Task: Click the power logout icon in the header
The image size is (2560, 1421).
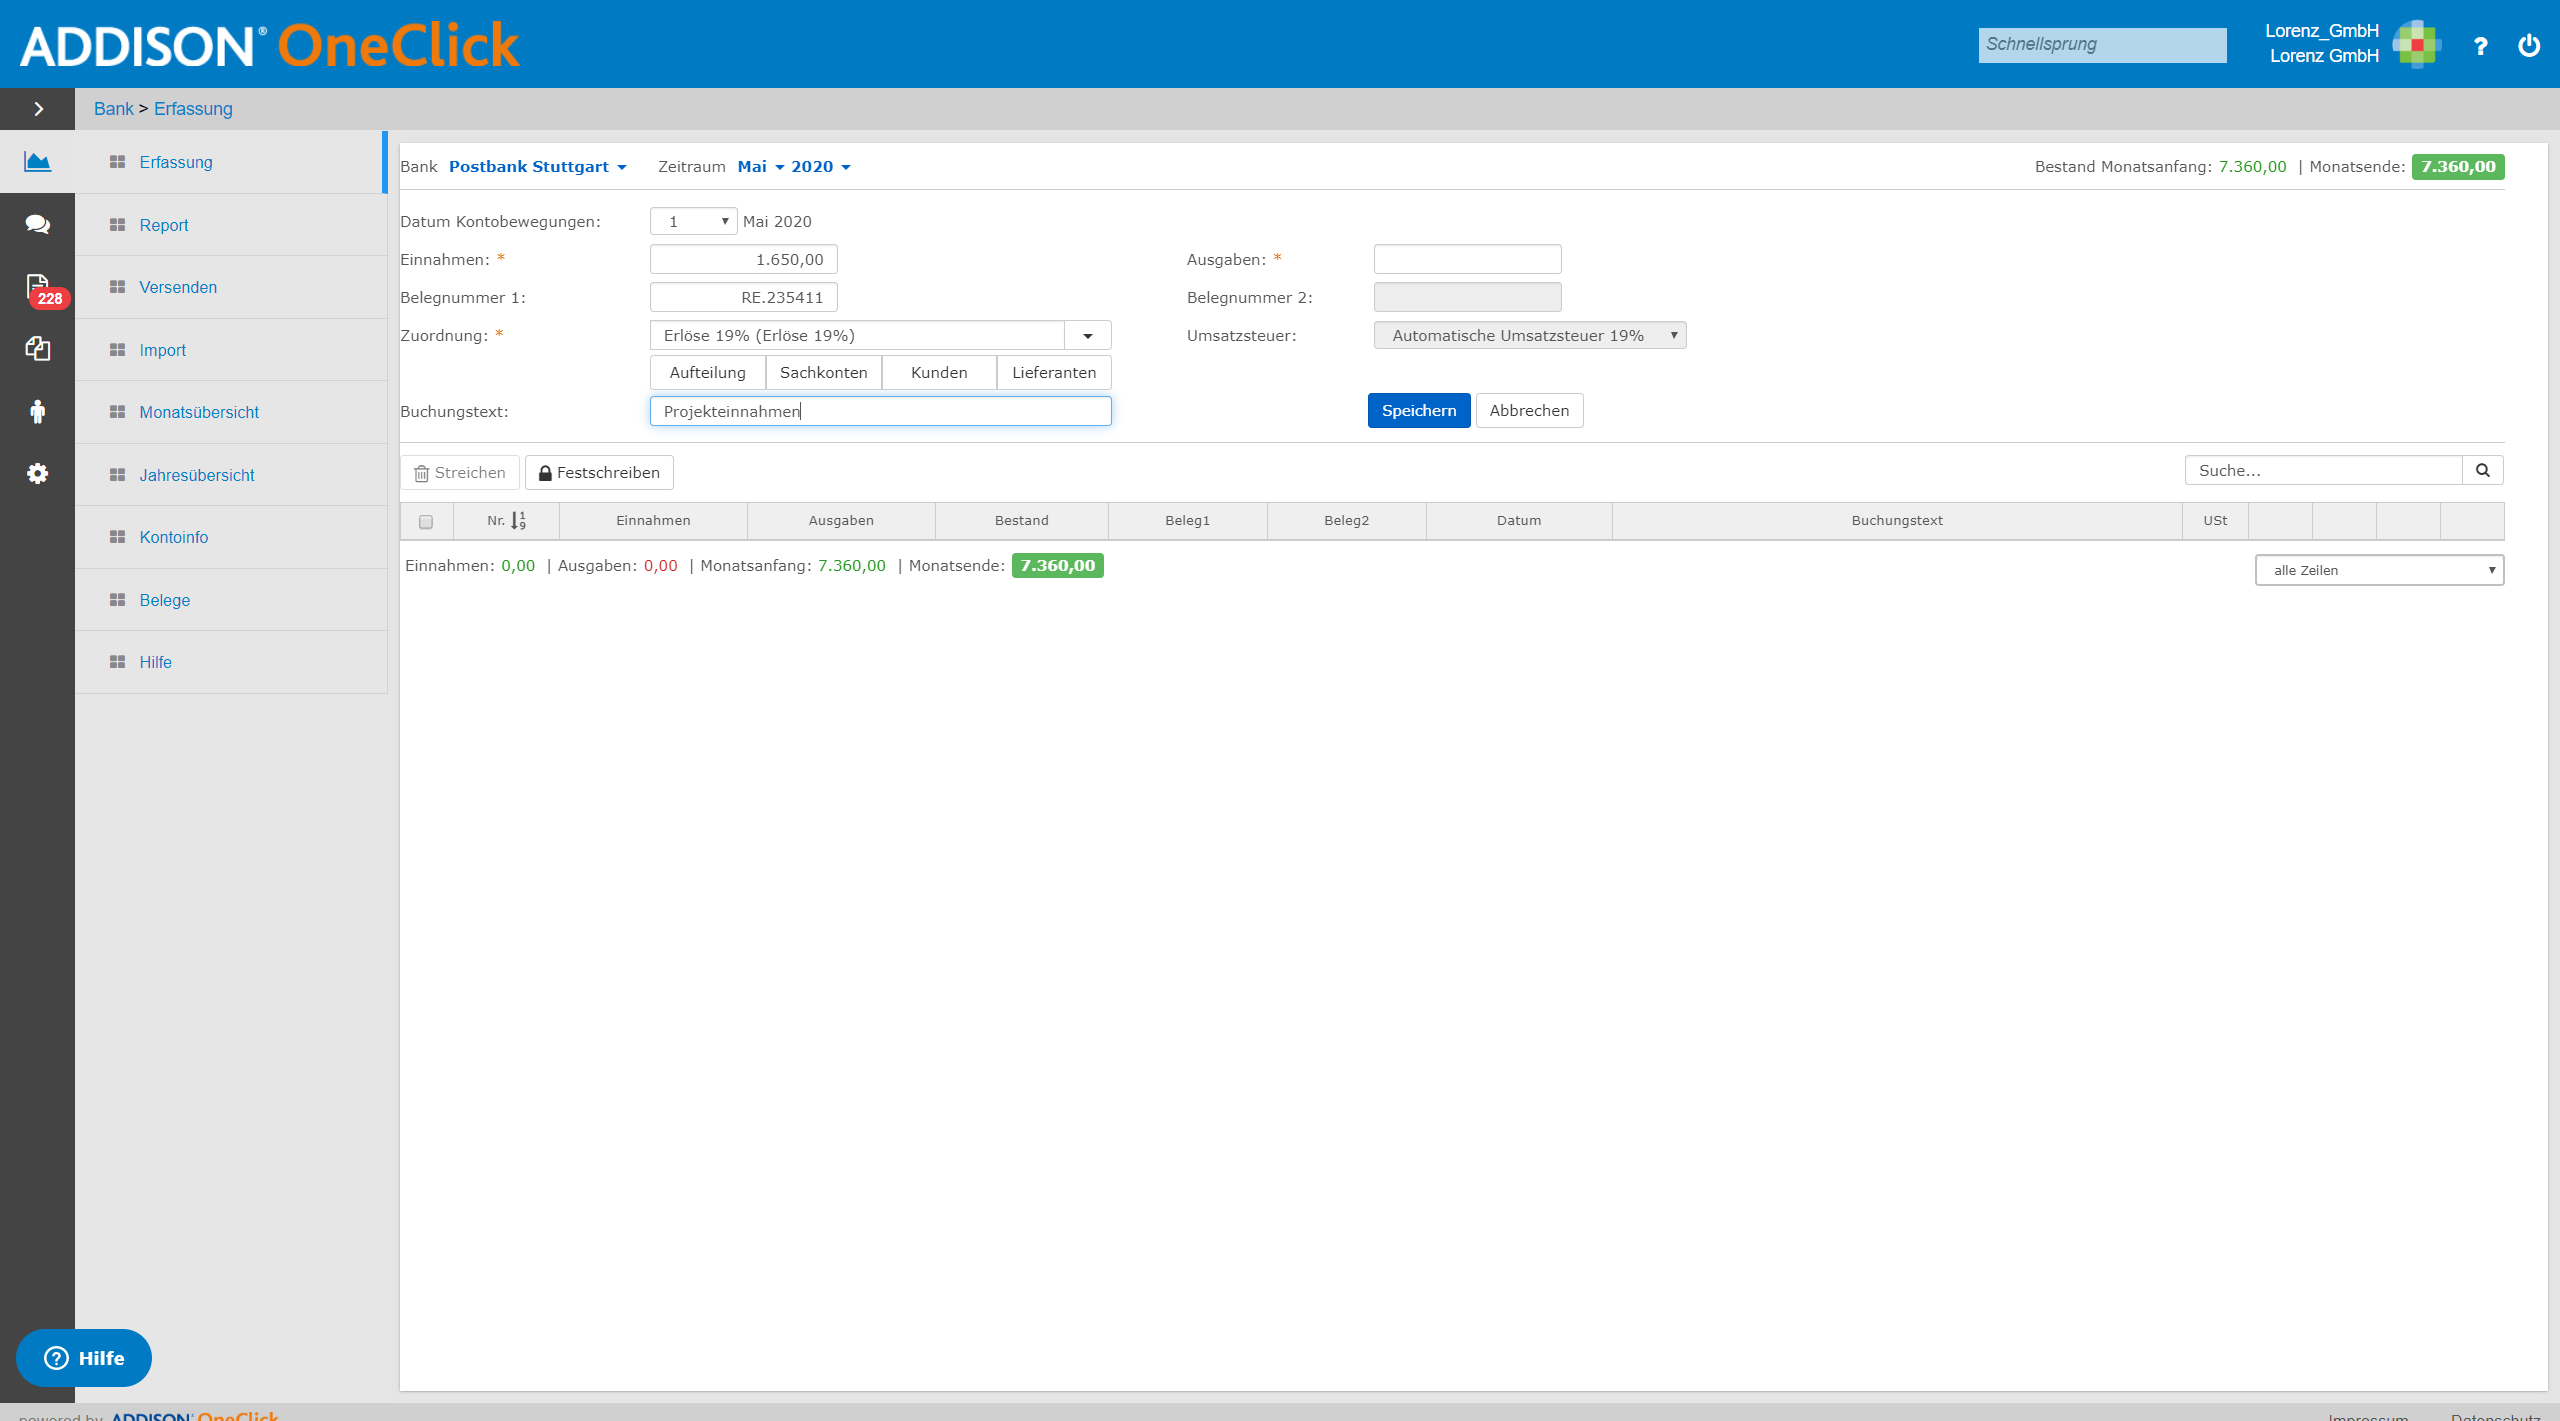Action: click(2529, 45)
